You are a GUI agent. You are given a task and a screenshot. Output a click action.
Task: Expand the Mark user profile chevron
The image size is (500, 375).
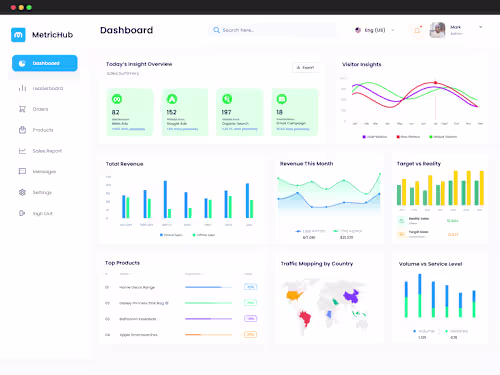tap(480, 27)
